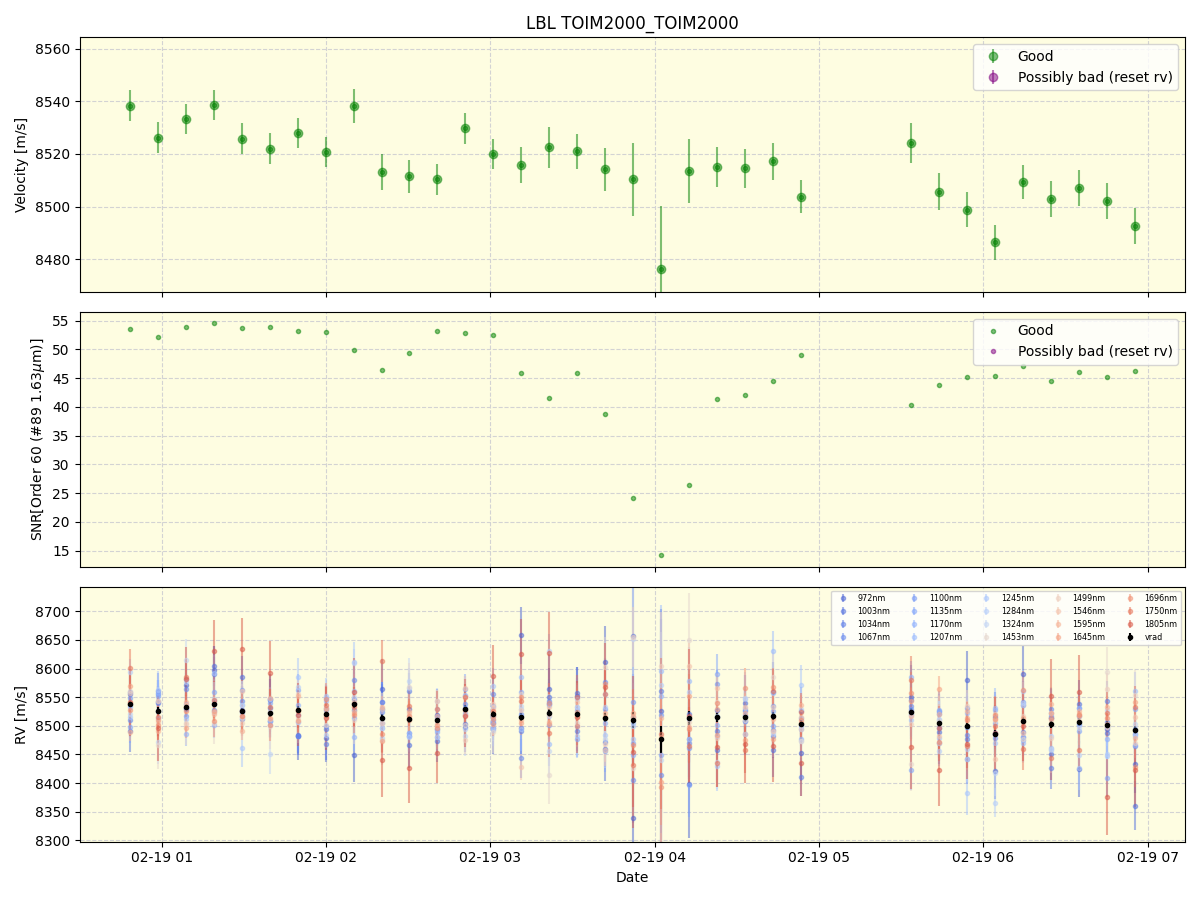
Task: Click the 1595nm legend entry
Action: [x=1078, y=624]
